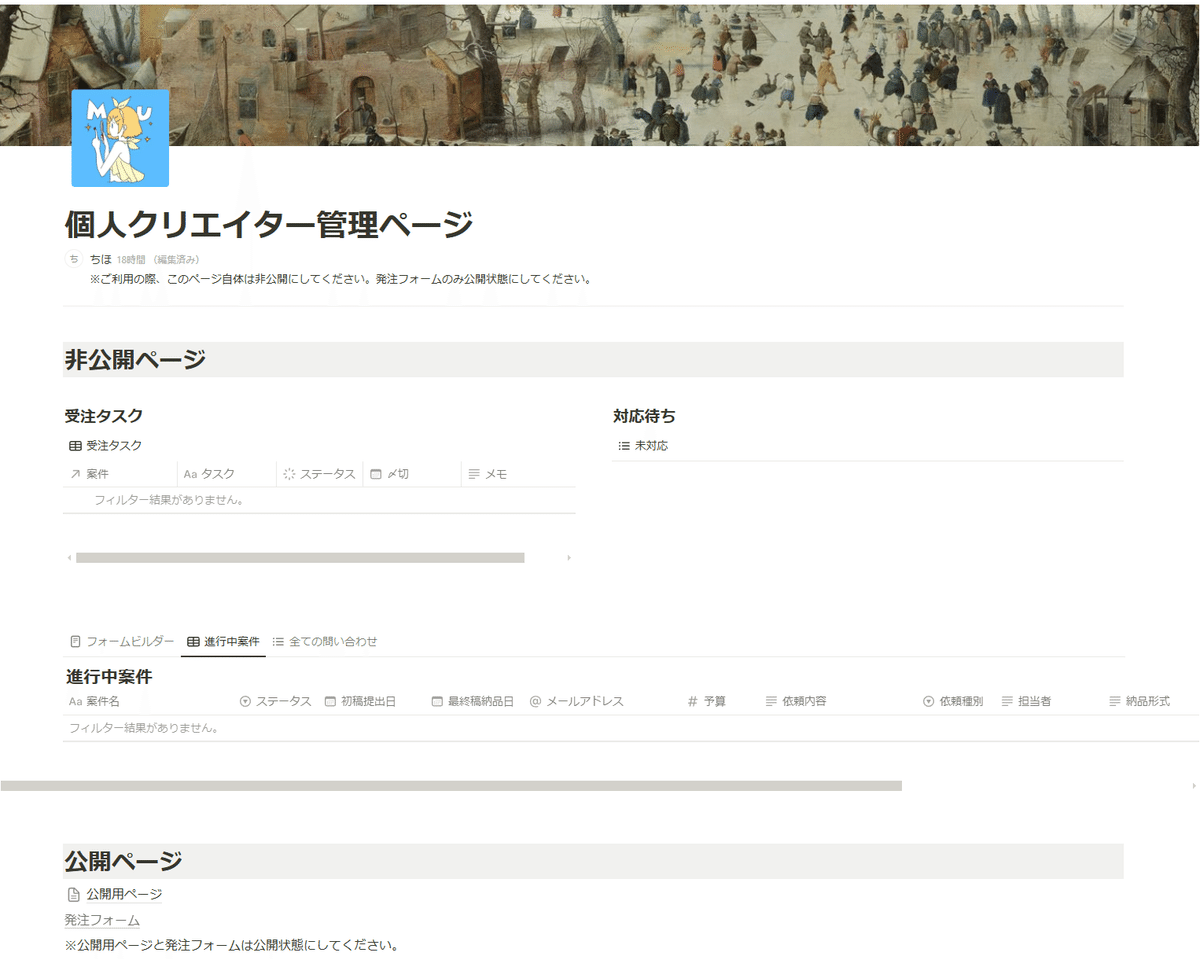The height and width of the screenshot is (959, 1200).
Task: Open the 全ての問い合わせ tab
Action: tap(324, 641)
